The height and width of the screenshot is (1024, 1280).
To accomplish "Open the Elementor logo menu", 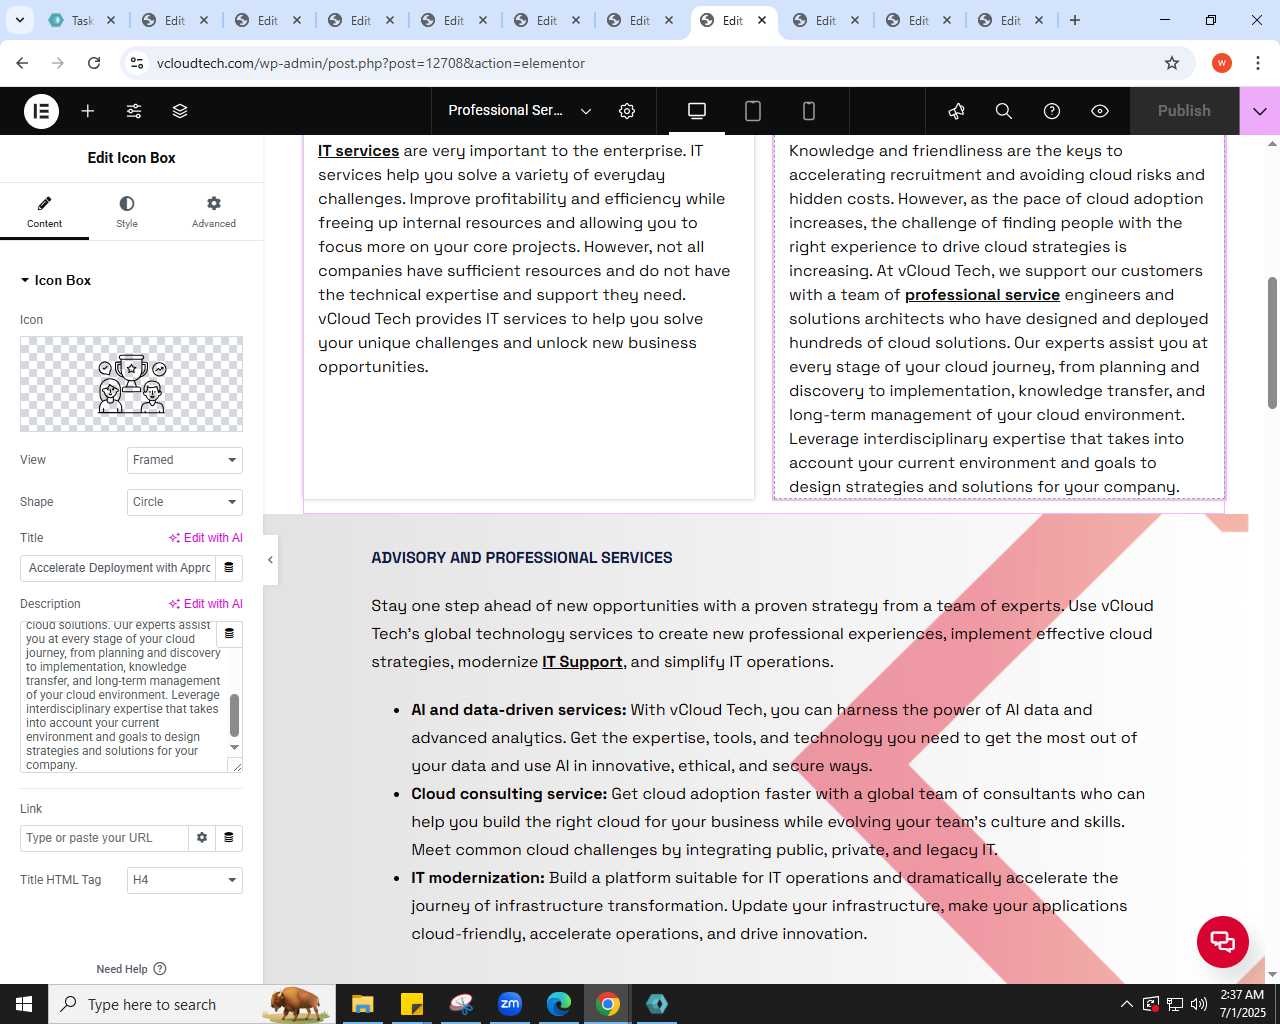I will 41,111.
